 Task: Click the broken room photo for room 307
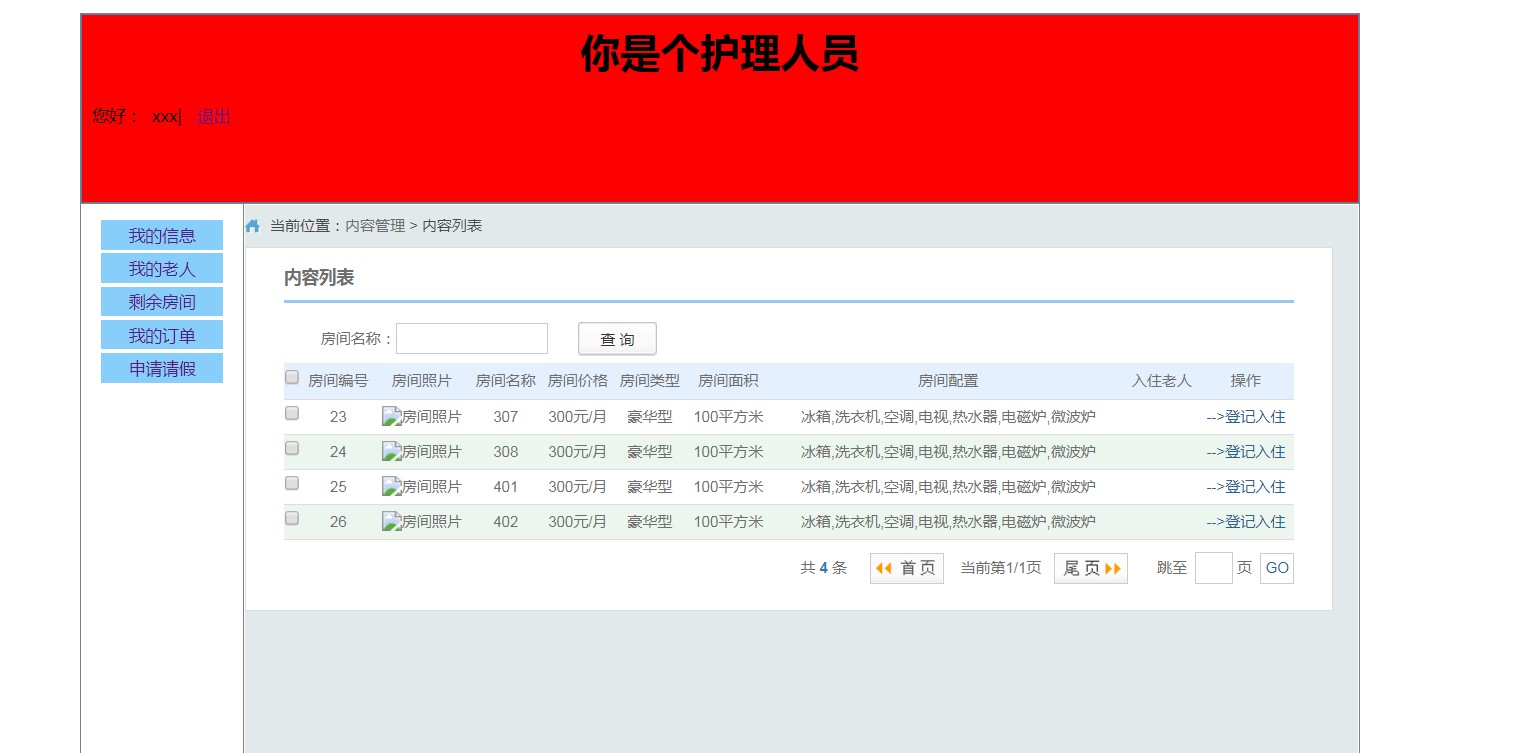click(421, 417)
